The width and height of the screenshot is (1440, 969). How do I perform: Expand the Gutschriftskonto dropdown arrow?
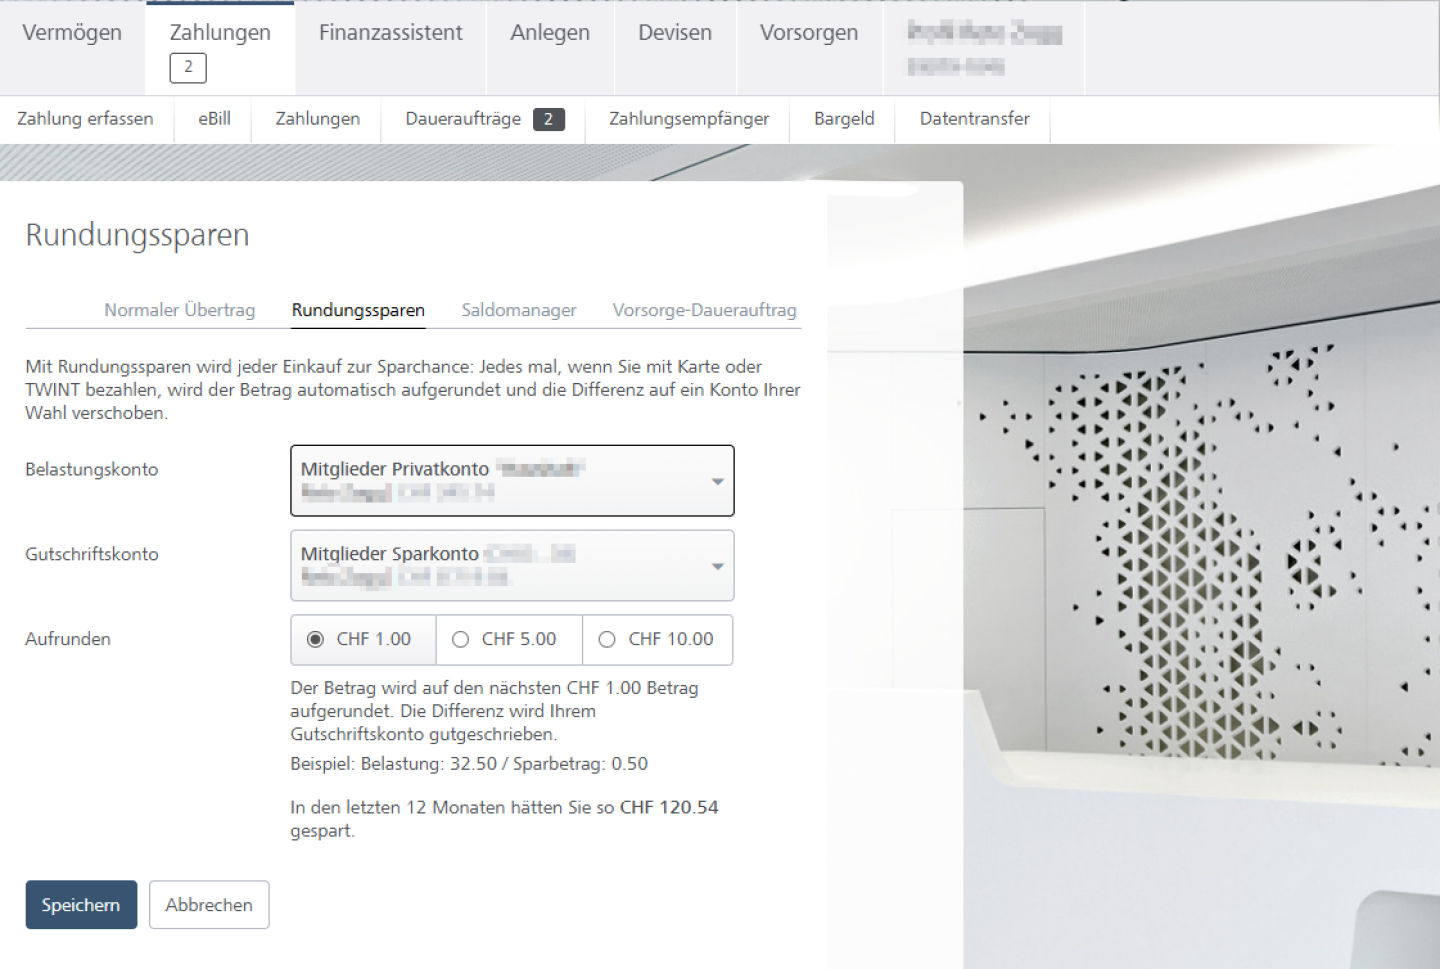(x=717, y=566)
